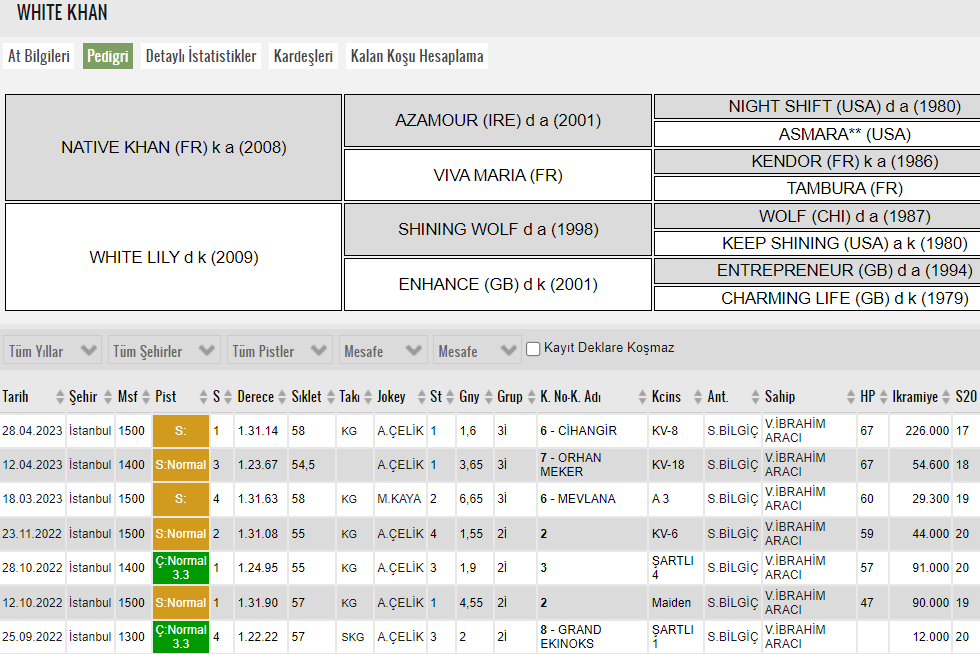
Task: Click the sort arrows next to St
Action: point(450,396)
